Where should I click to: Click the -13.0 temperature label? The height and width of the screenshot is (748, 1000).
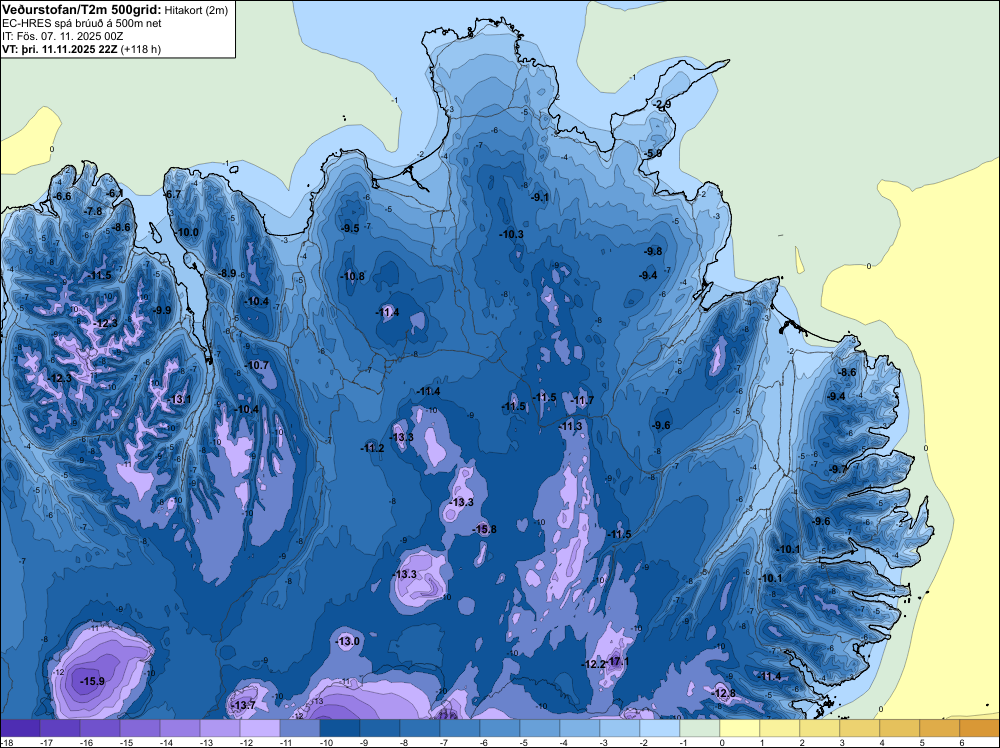coord(348,641)
